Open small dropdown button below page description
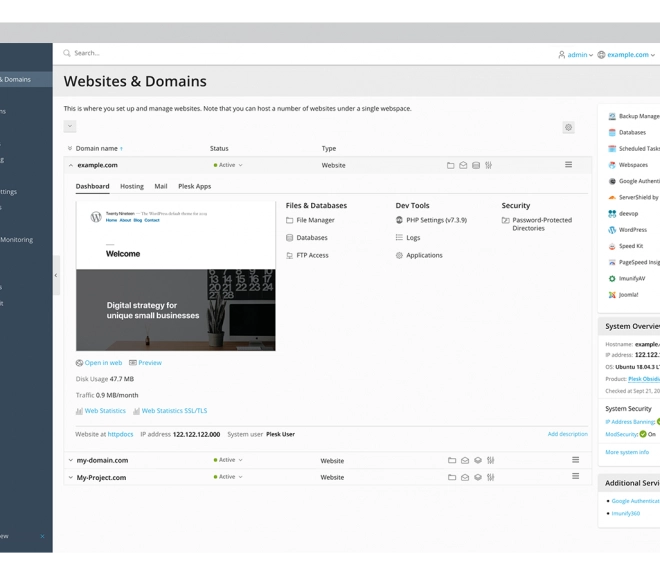The height and width of the screenshot is (577, 660). pyautogui.click(x=70, y=126)
